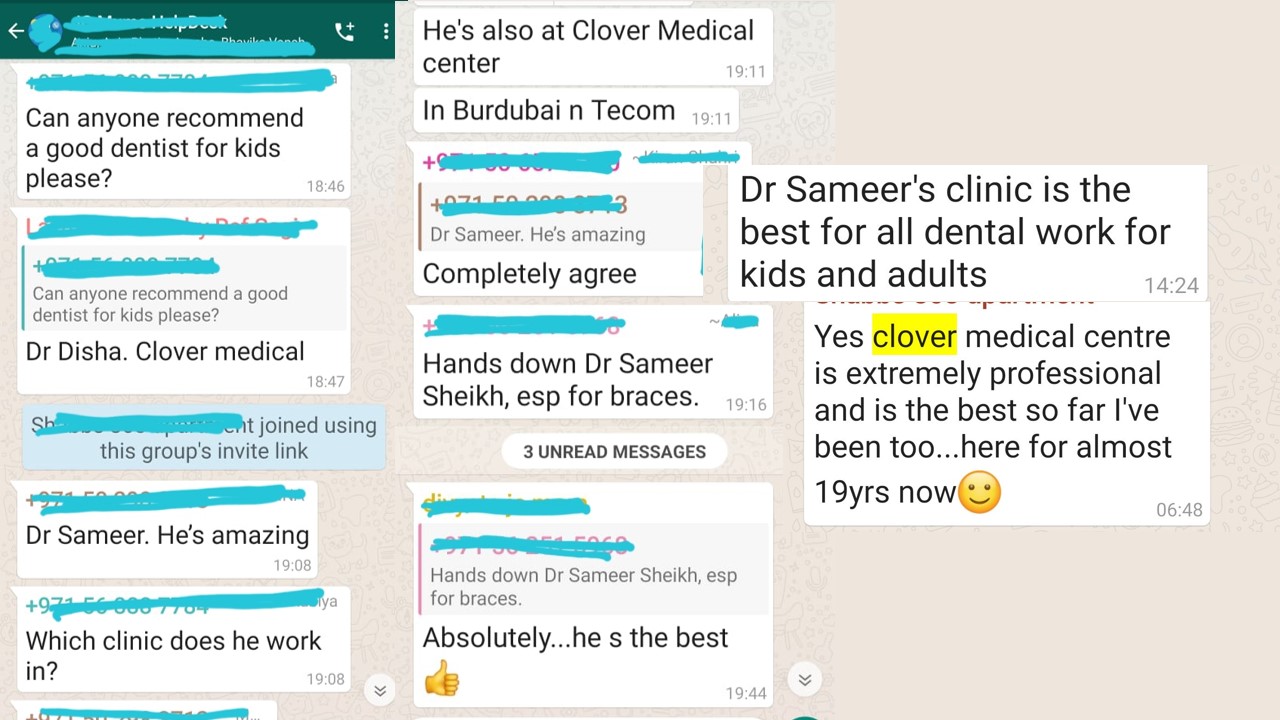Open the three-dot overflow menu
The height and width of the screenshot is (720, 1280).
coord(386,31)
